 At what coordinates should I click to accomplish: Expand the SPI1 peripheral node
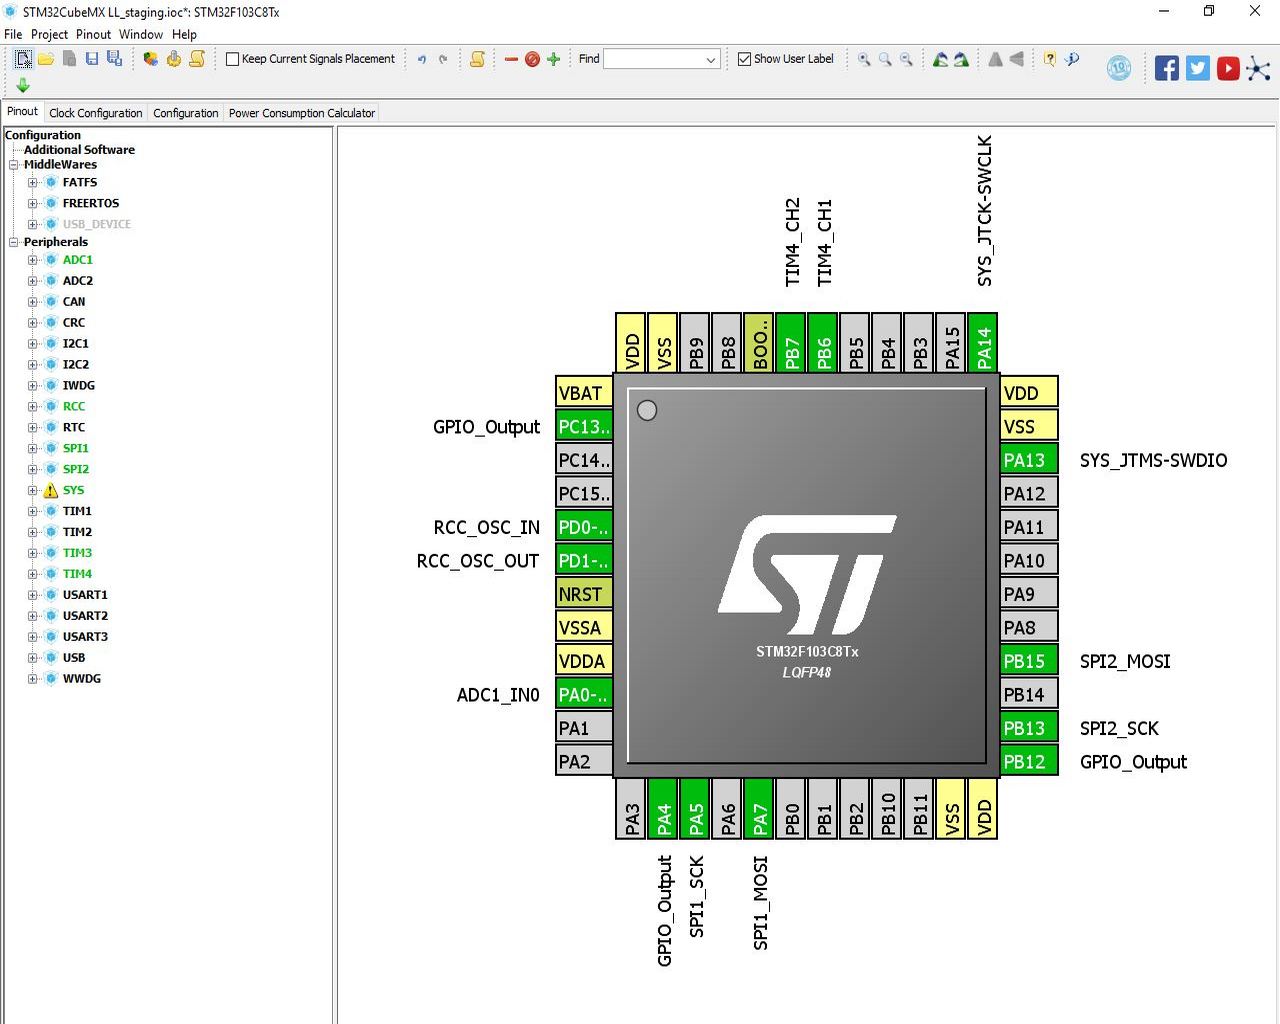pos(32,449)
